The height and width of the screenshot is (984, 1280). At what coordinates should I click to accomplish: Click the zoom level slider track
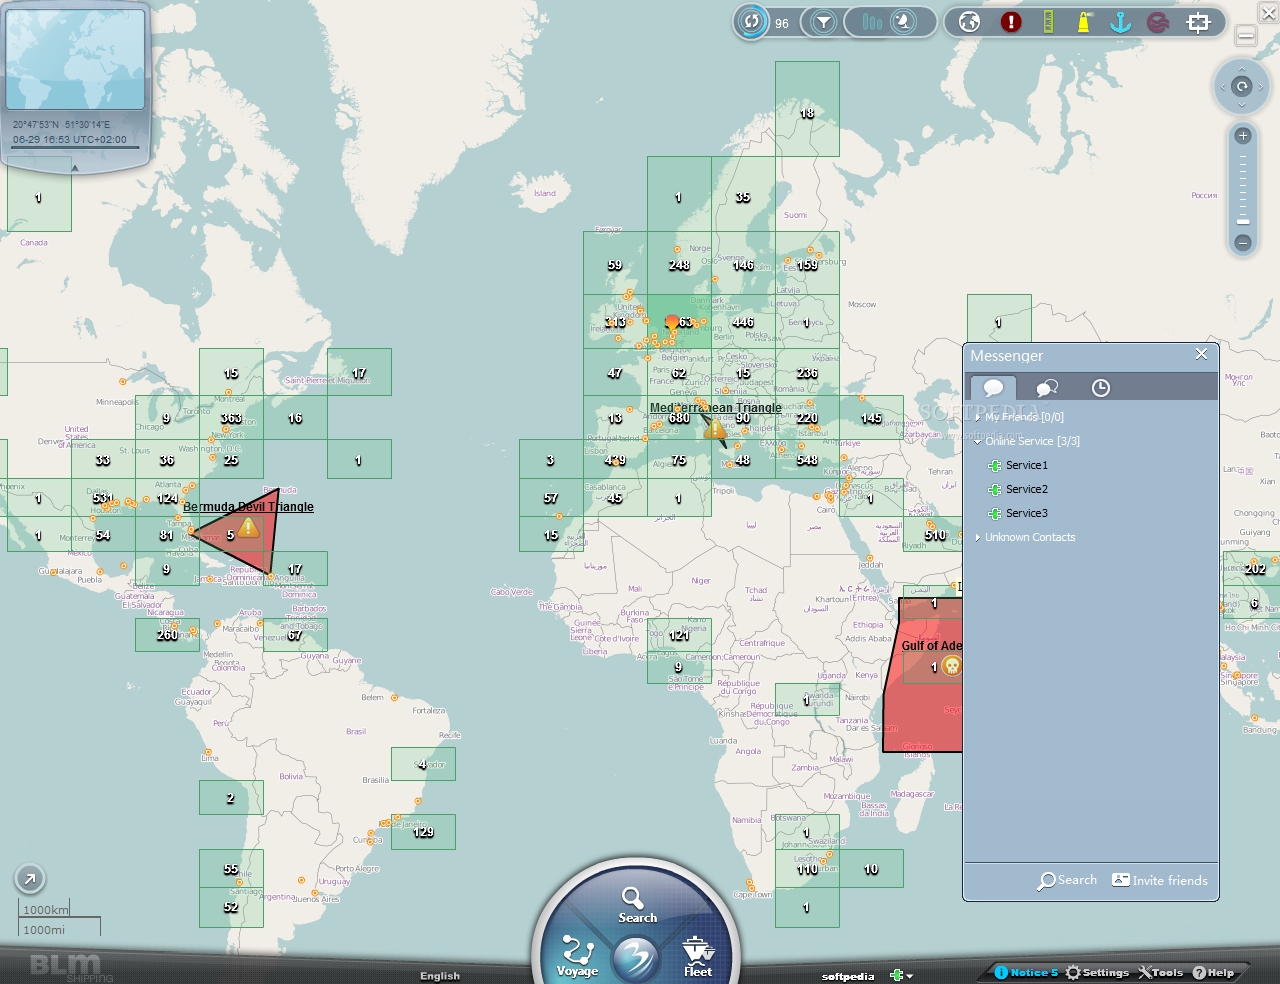click(1243, 190)
